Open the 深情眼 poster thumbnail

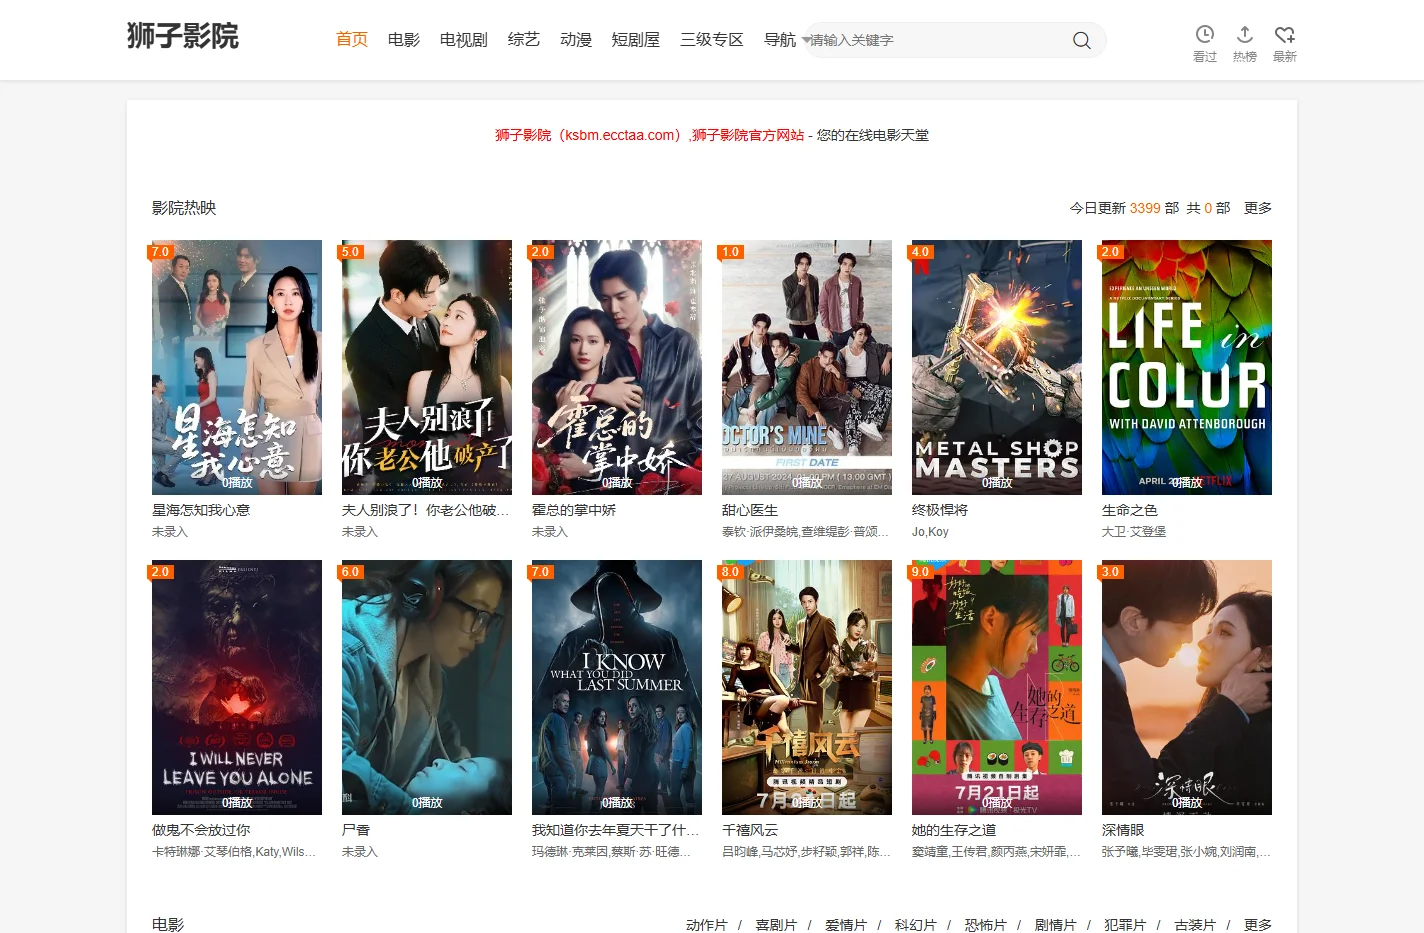pyautogui.click(x=1187, y=687)
